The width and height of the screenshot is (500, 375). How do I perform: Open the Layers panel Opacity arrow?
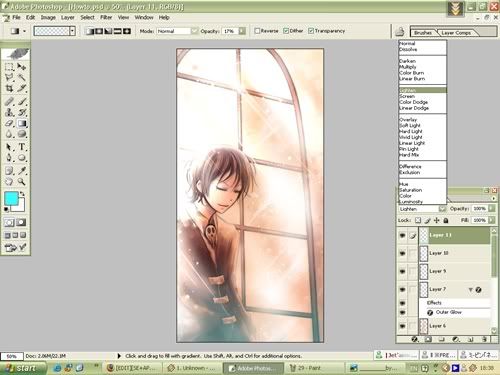coord(491,209)
